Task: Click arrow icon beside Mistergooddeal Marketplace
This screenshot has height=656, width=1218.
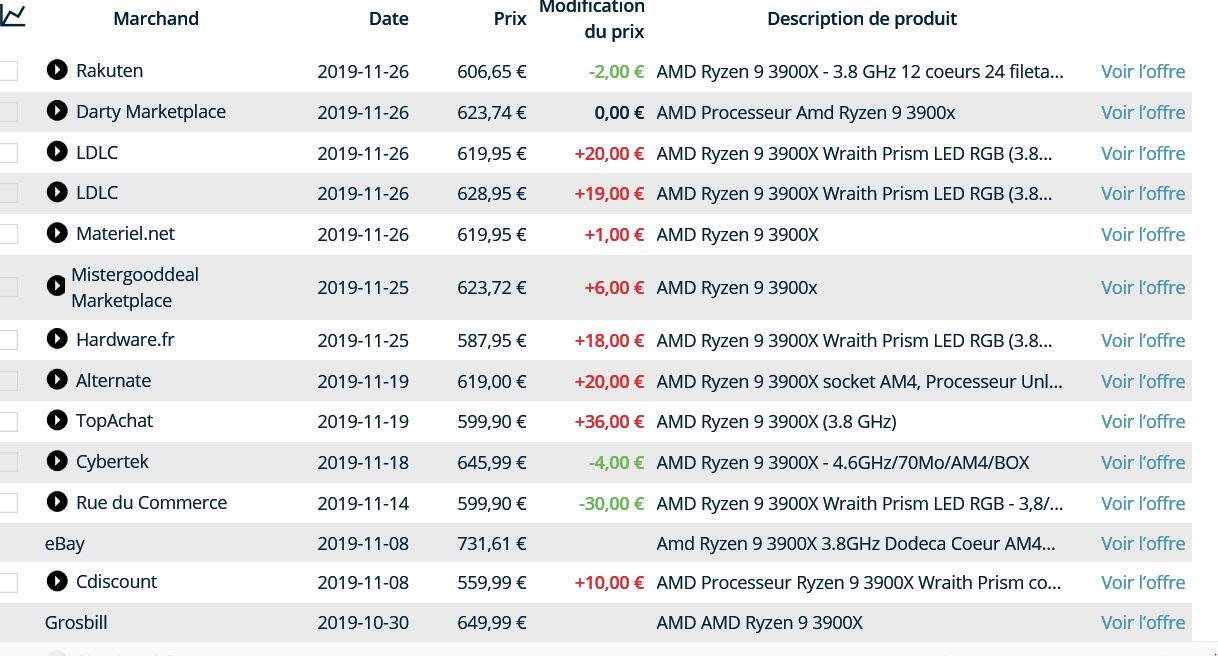Action: 57,287
